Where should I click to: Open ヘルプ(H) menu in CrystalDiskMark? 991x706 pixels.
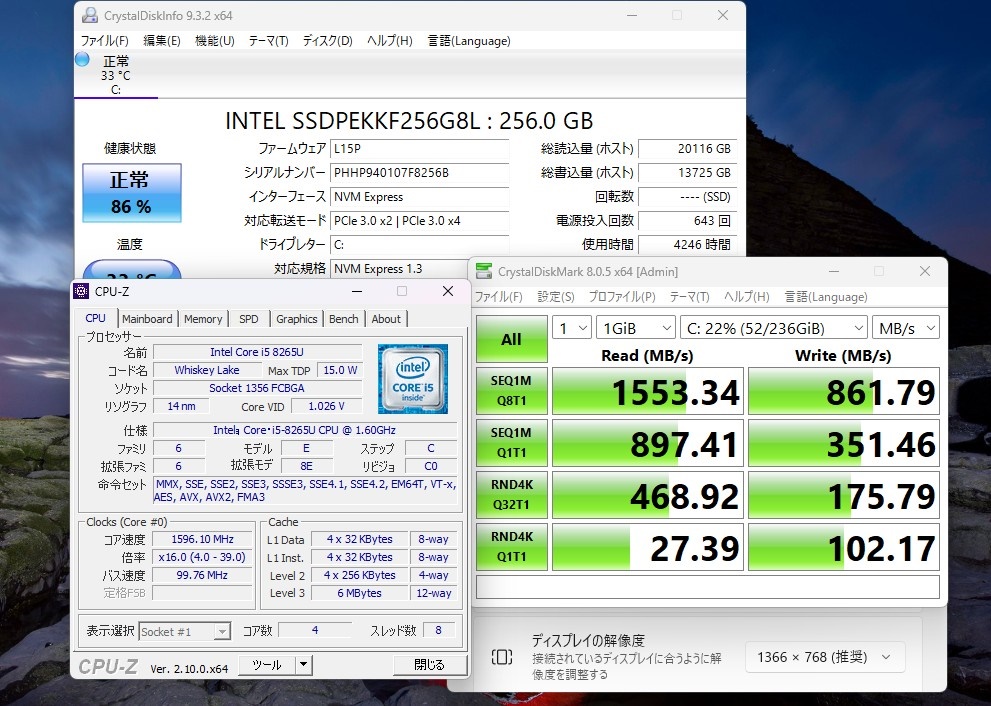746,296
